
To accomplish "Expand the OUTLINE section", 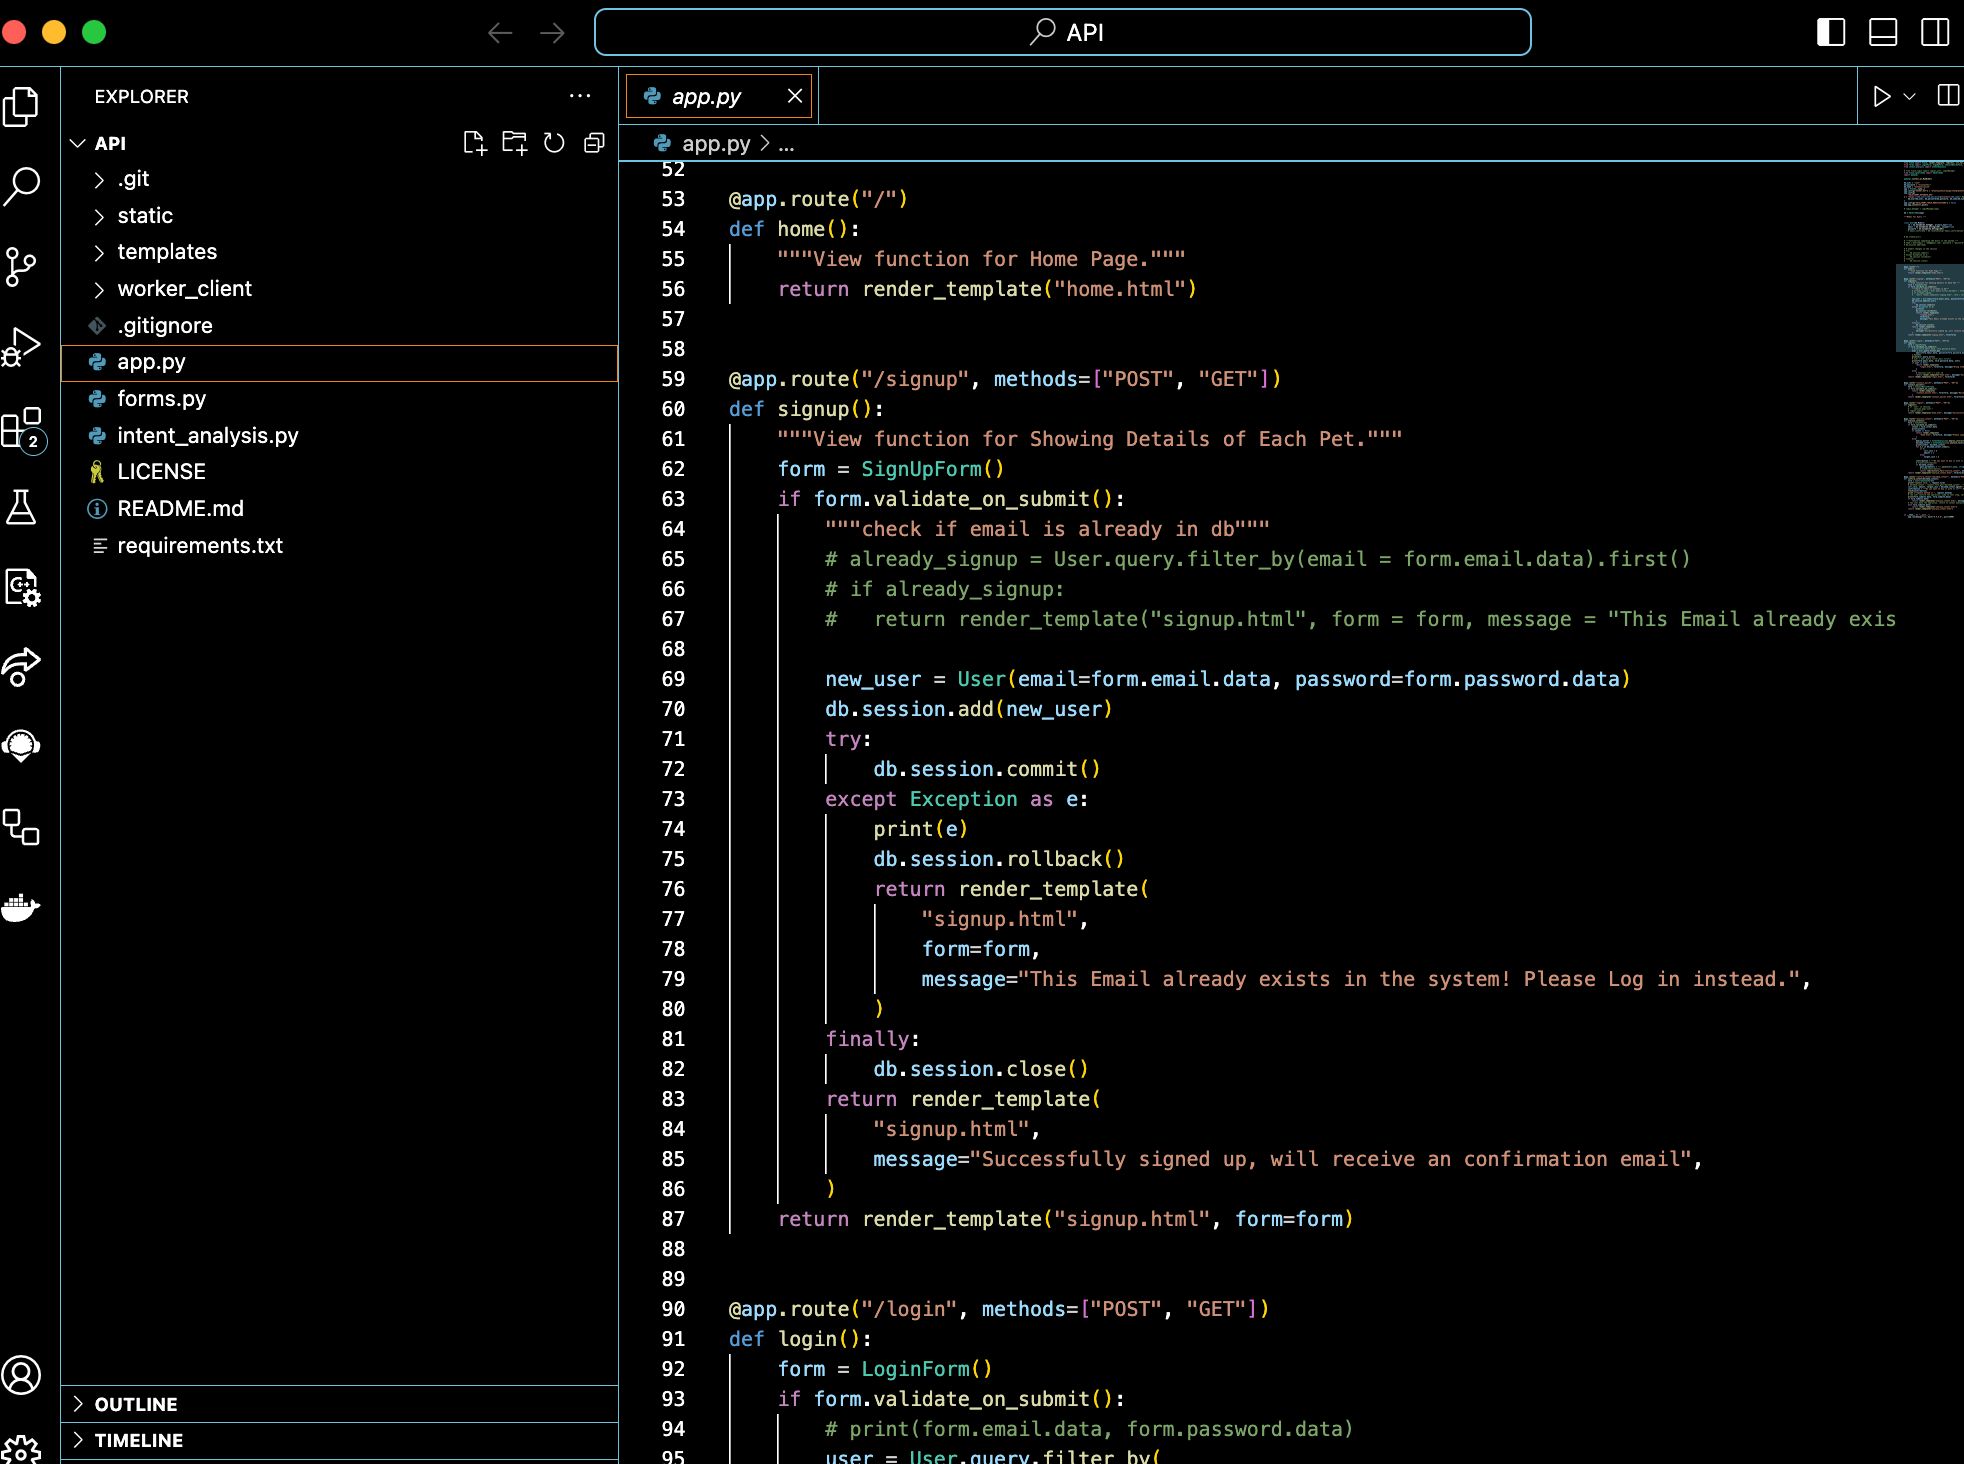I will coord(339,1404).
